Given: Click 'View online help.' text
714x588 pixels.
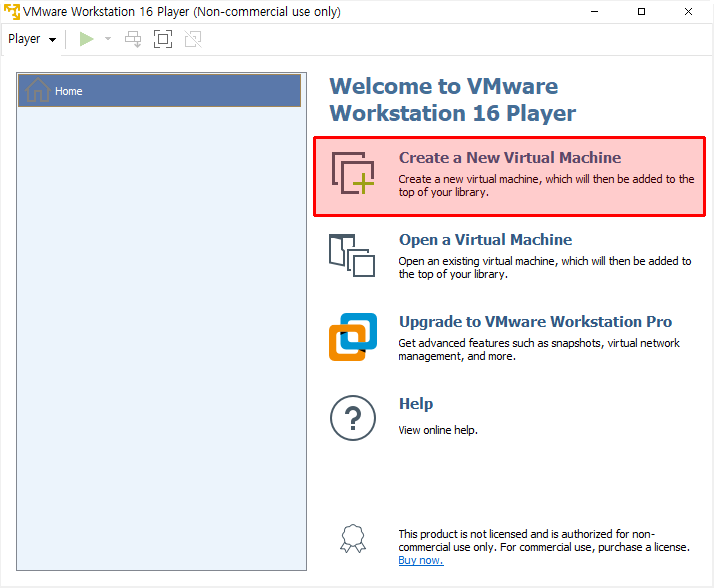Looking at the screenshot, I should coord(438,430).
